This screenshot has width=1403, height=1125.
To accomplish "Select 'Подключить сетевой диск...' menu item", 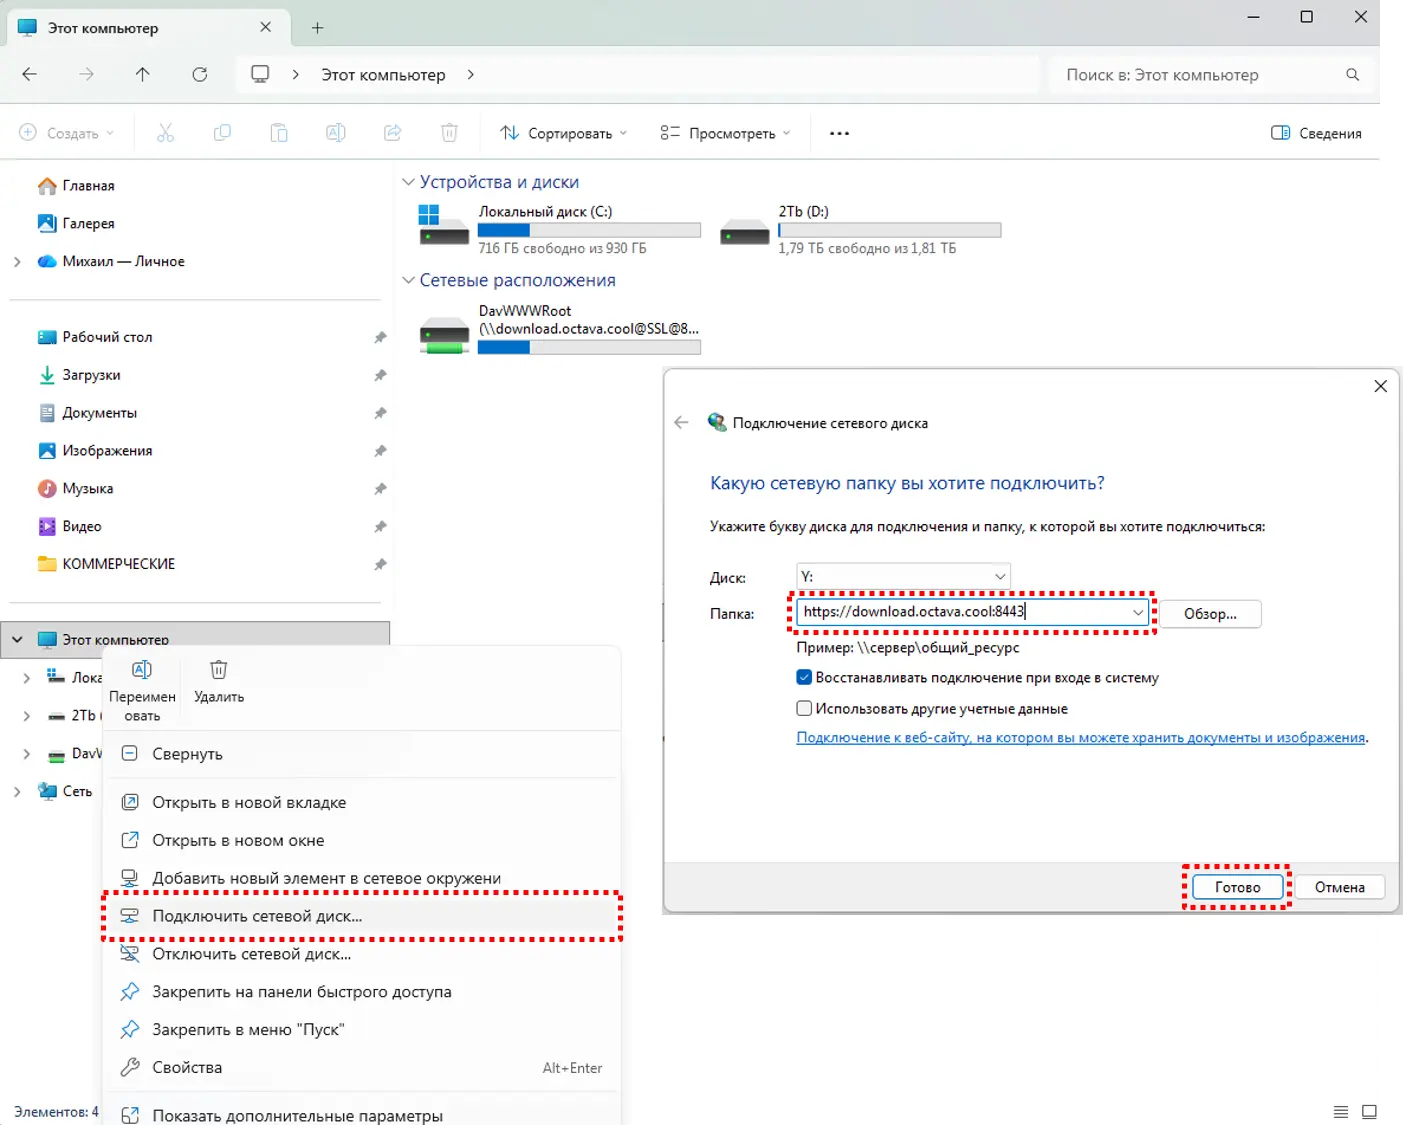I will coord(257,916).
